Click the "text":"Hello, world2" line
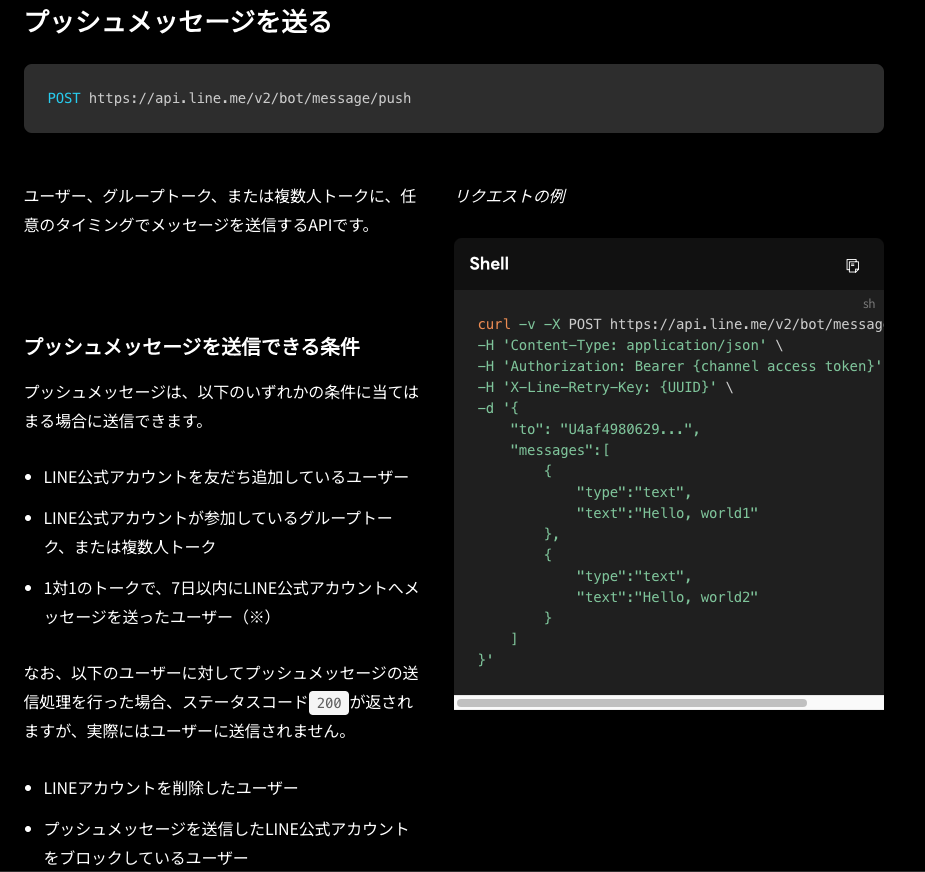Image resolution: width=925 pixels, height=872 pixels. coord(667,597)
